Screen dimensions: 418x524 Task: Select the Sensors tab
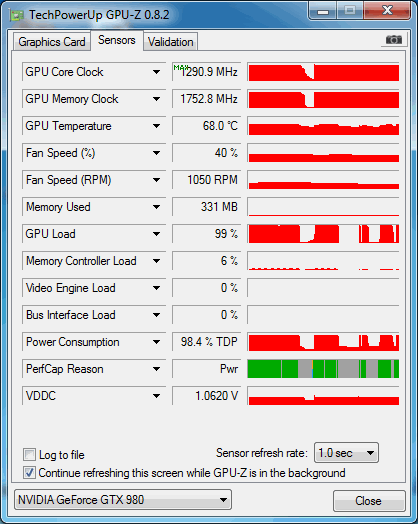pyautogui.click(x=117, y=40)
